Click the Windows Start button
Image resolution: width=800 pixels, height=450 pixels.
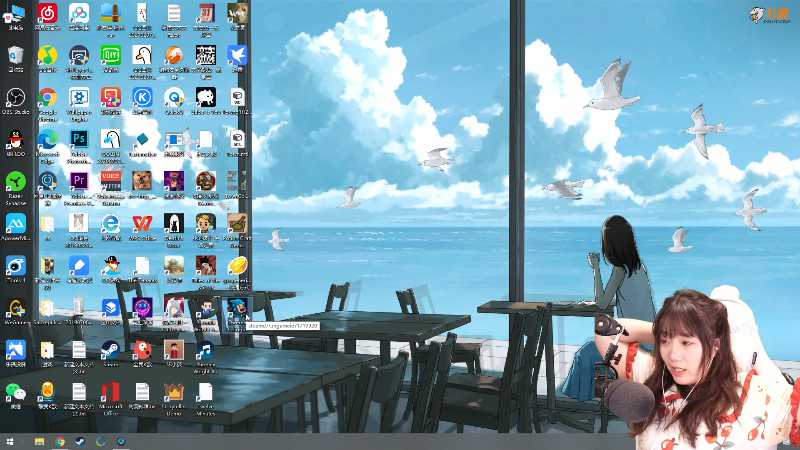pyautogui.click(x=10, y=442)
